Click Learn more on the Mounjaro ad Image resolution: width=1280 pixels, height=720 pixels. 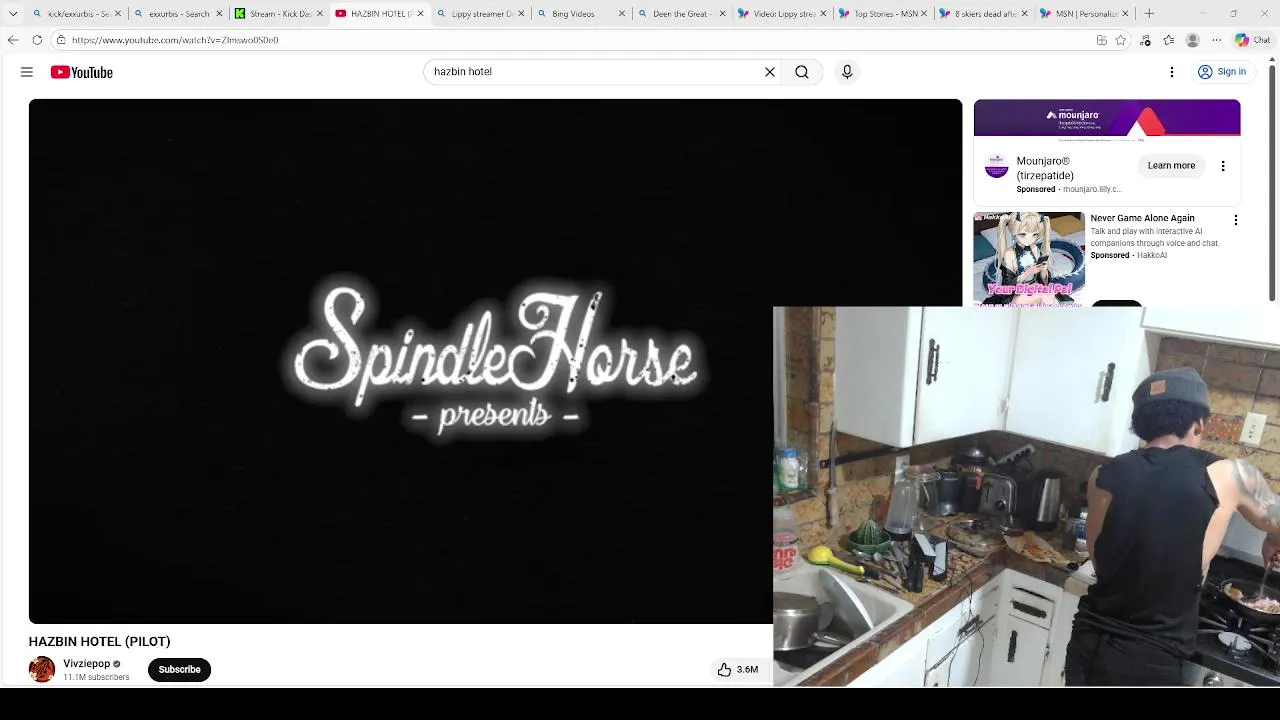tap(1171, 166)
